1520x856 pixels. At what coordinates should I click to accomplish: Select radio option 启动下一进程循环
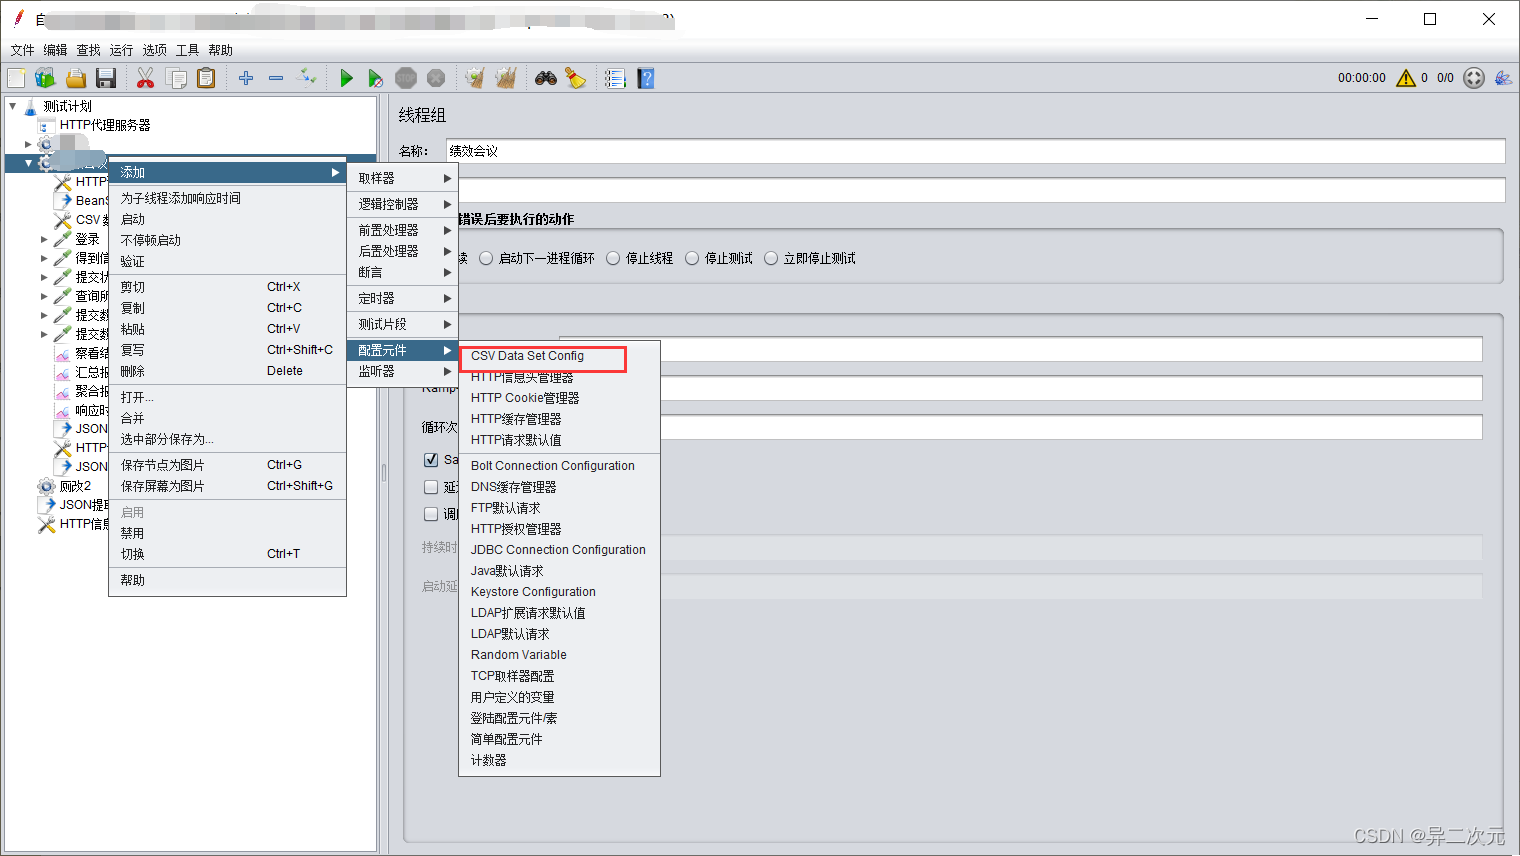(486, 258)
